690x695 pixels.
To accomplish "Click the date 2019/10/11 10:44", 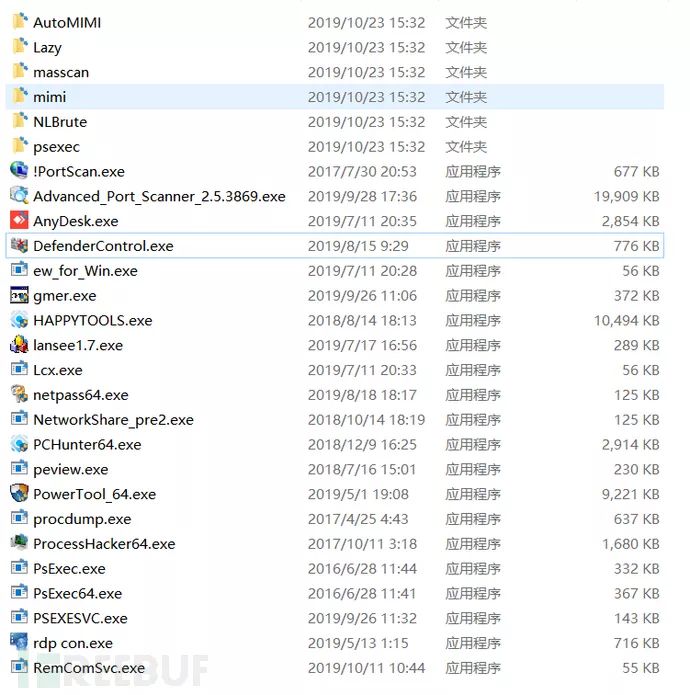I will 366,668.
